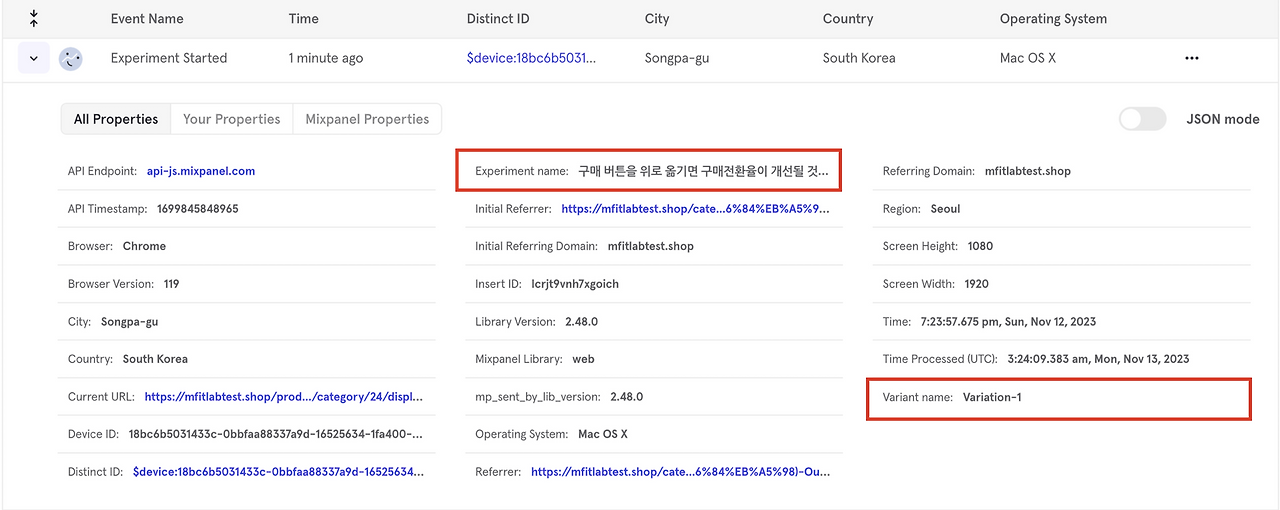1280x510 pixels.
Task: Open the $device:18bc6b5031... Distinct ID link in header row
Action: pos(531,58)
